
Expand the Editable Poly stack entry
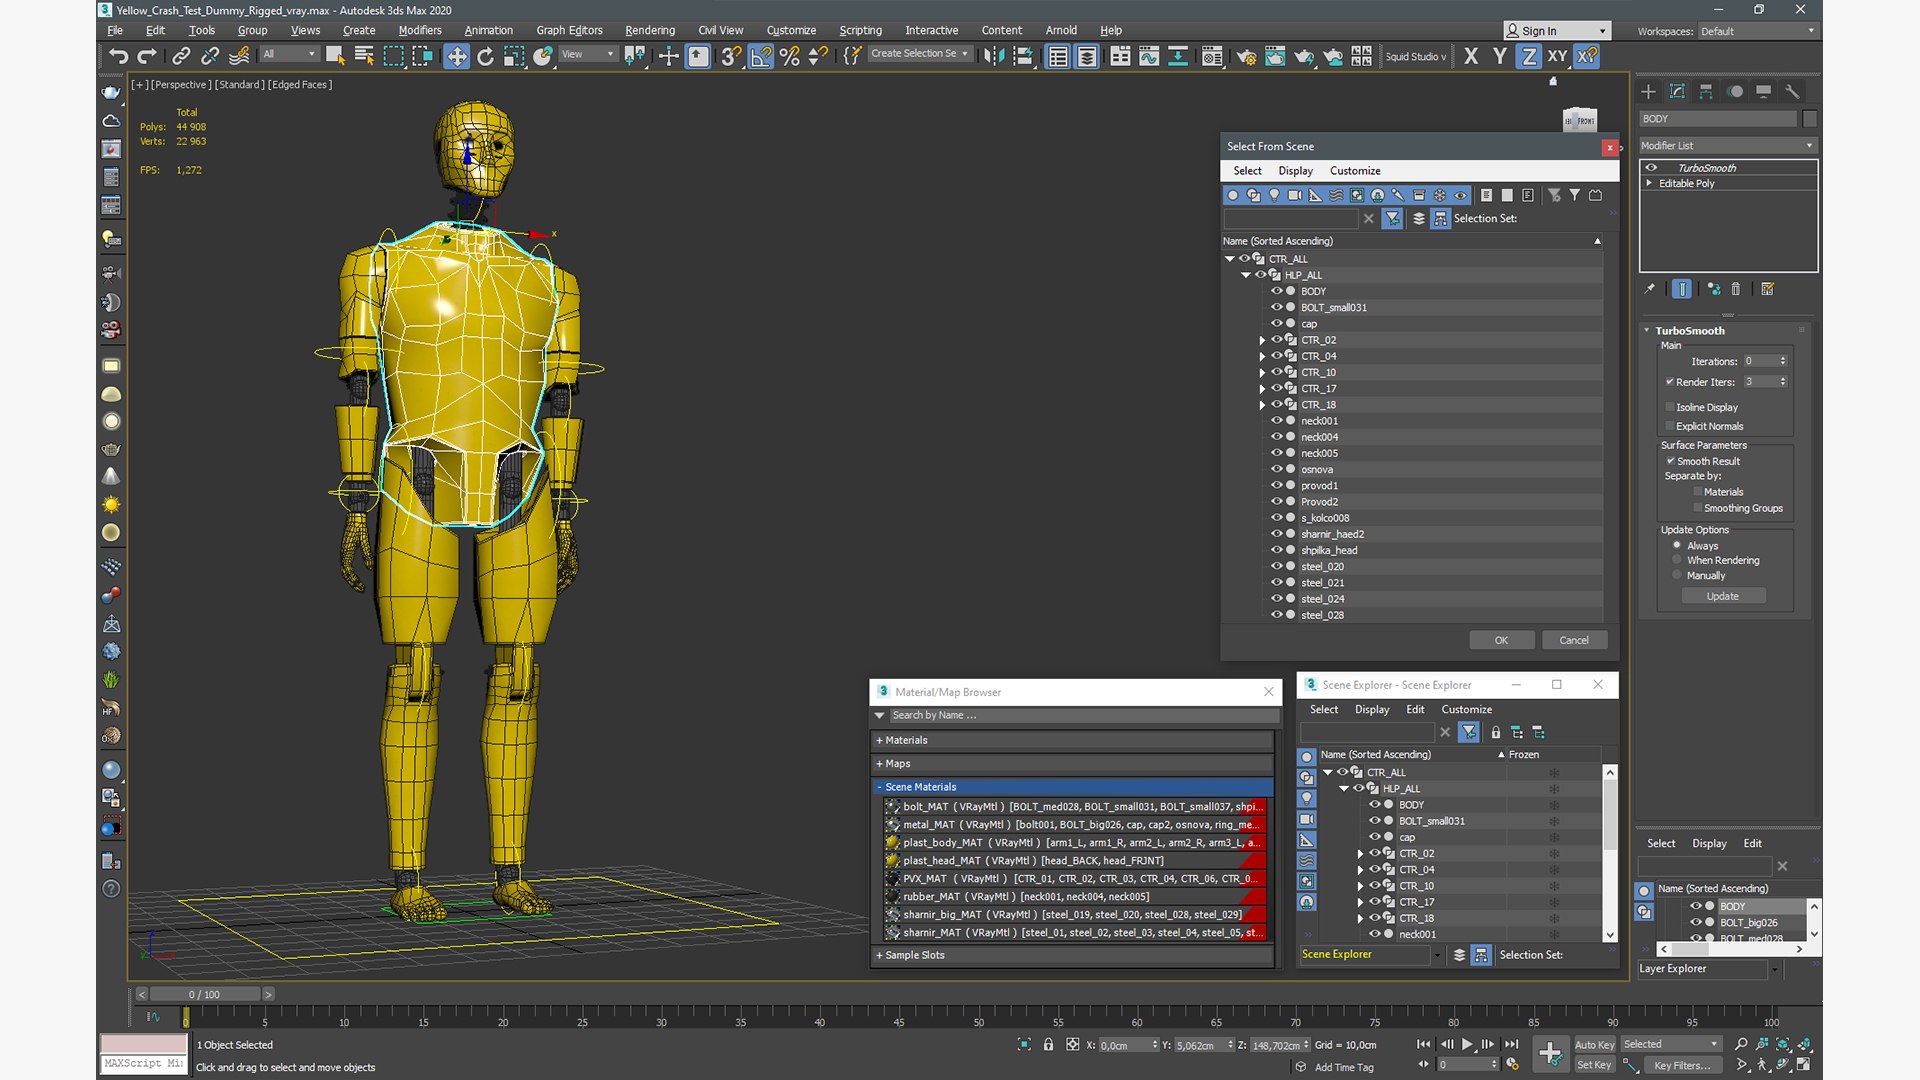1649,183
